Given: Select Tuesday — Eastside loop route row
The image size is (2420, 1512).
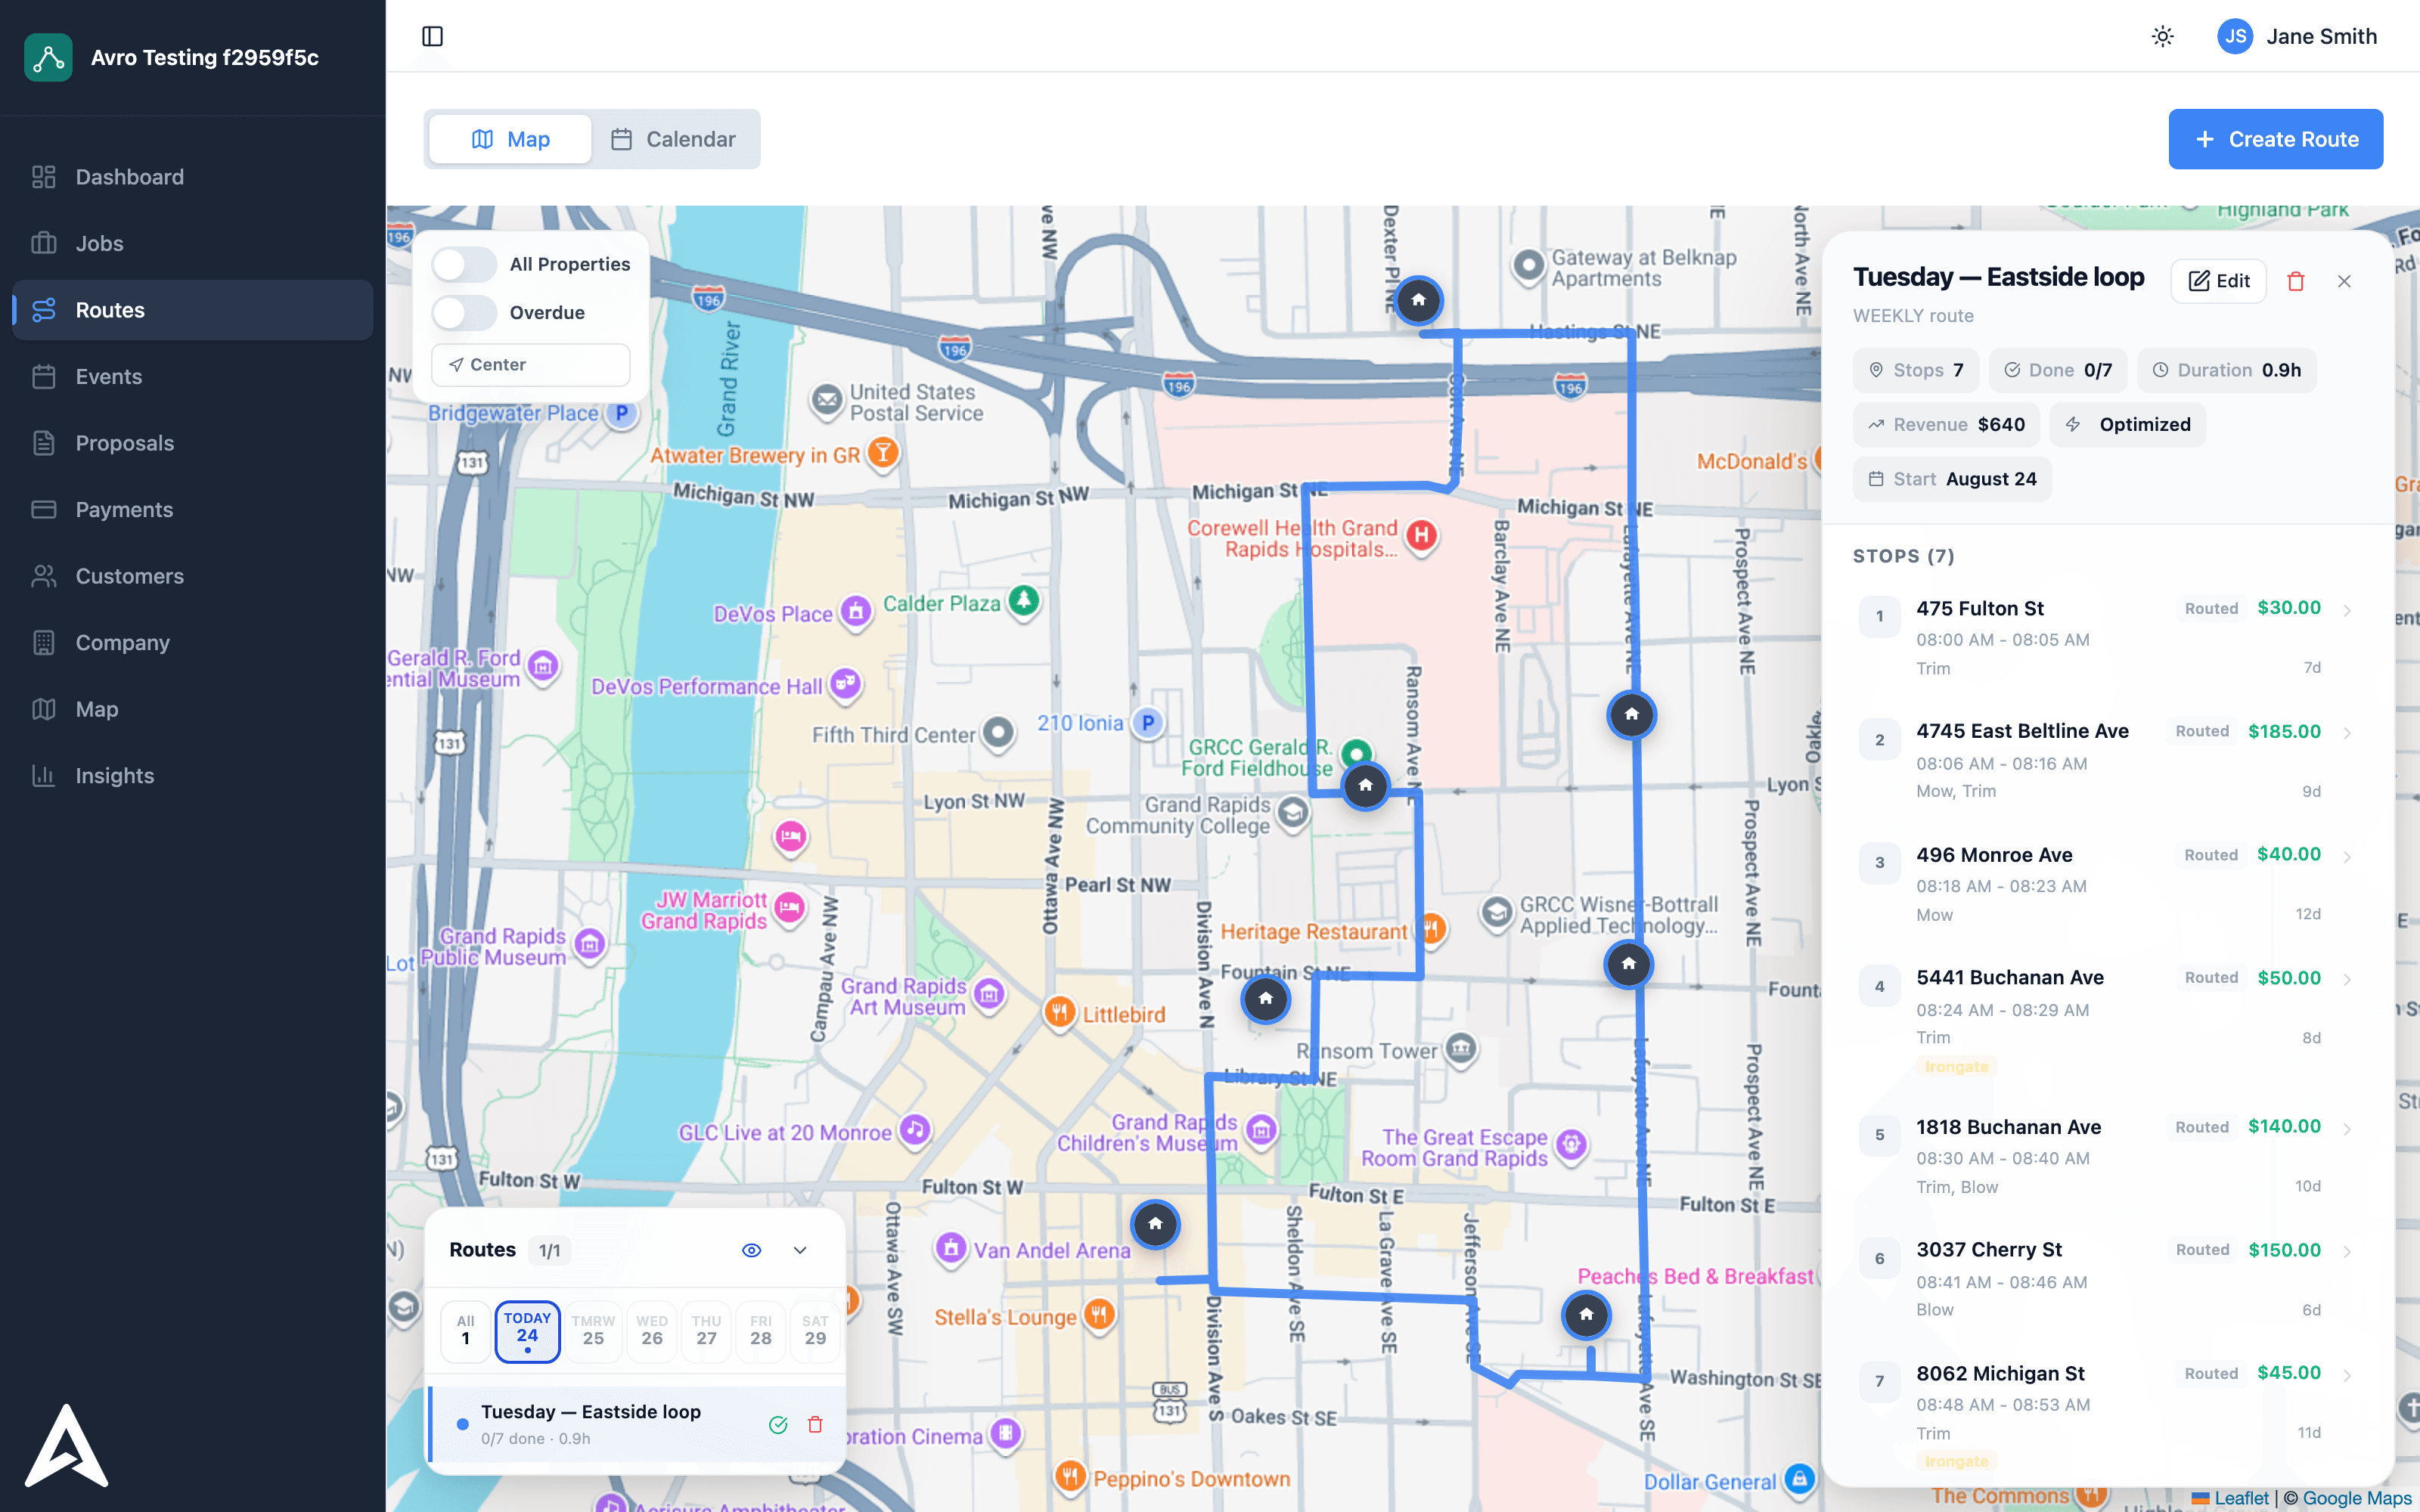Looking at the screenshot, I should click(636, 1425).
